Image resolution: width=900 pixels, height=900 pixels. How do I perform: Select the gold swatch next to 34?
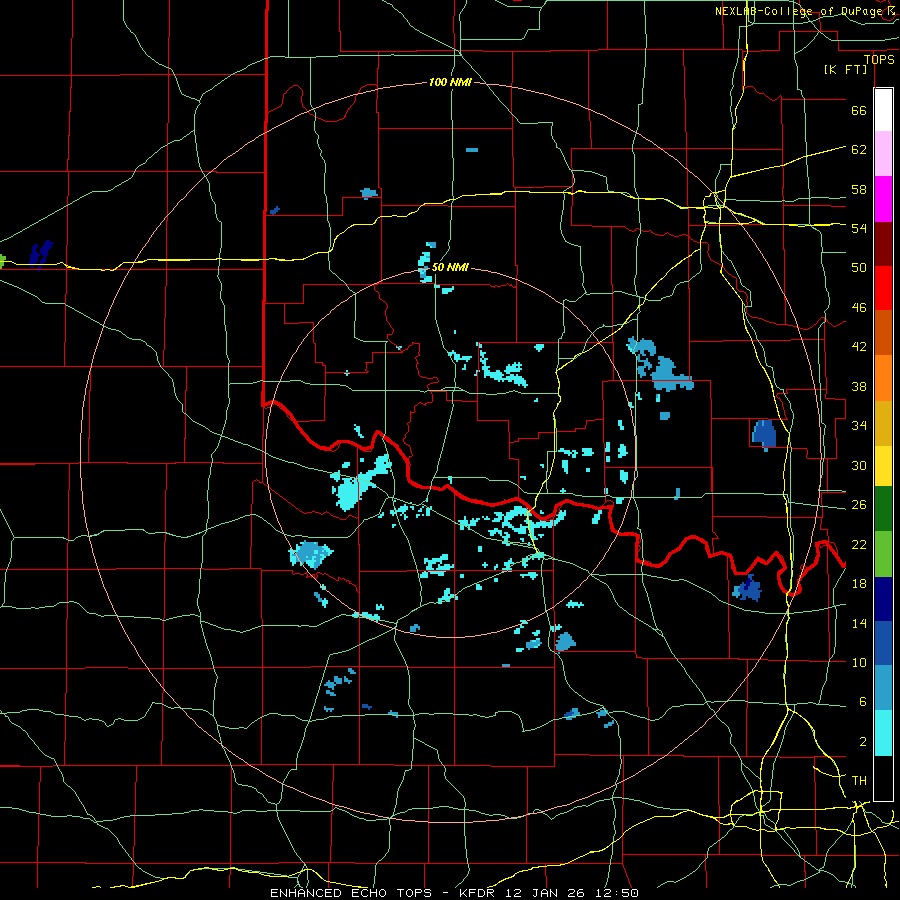[x=883, y=423]
